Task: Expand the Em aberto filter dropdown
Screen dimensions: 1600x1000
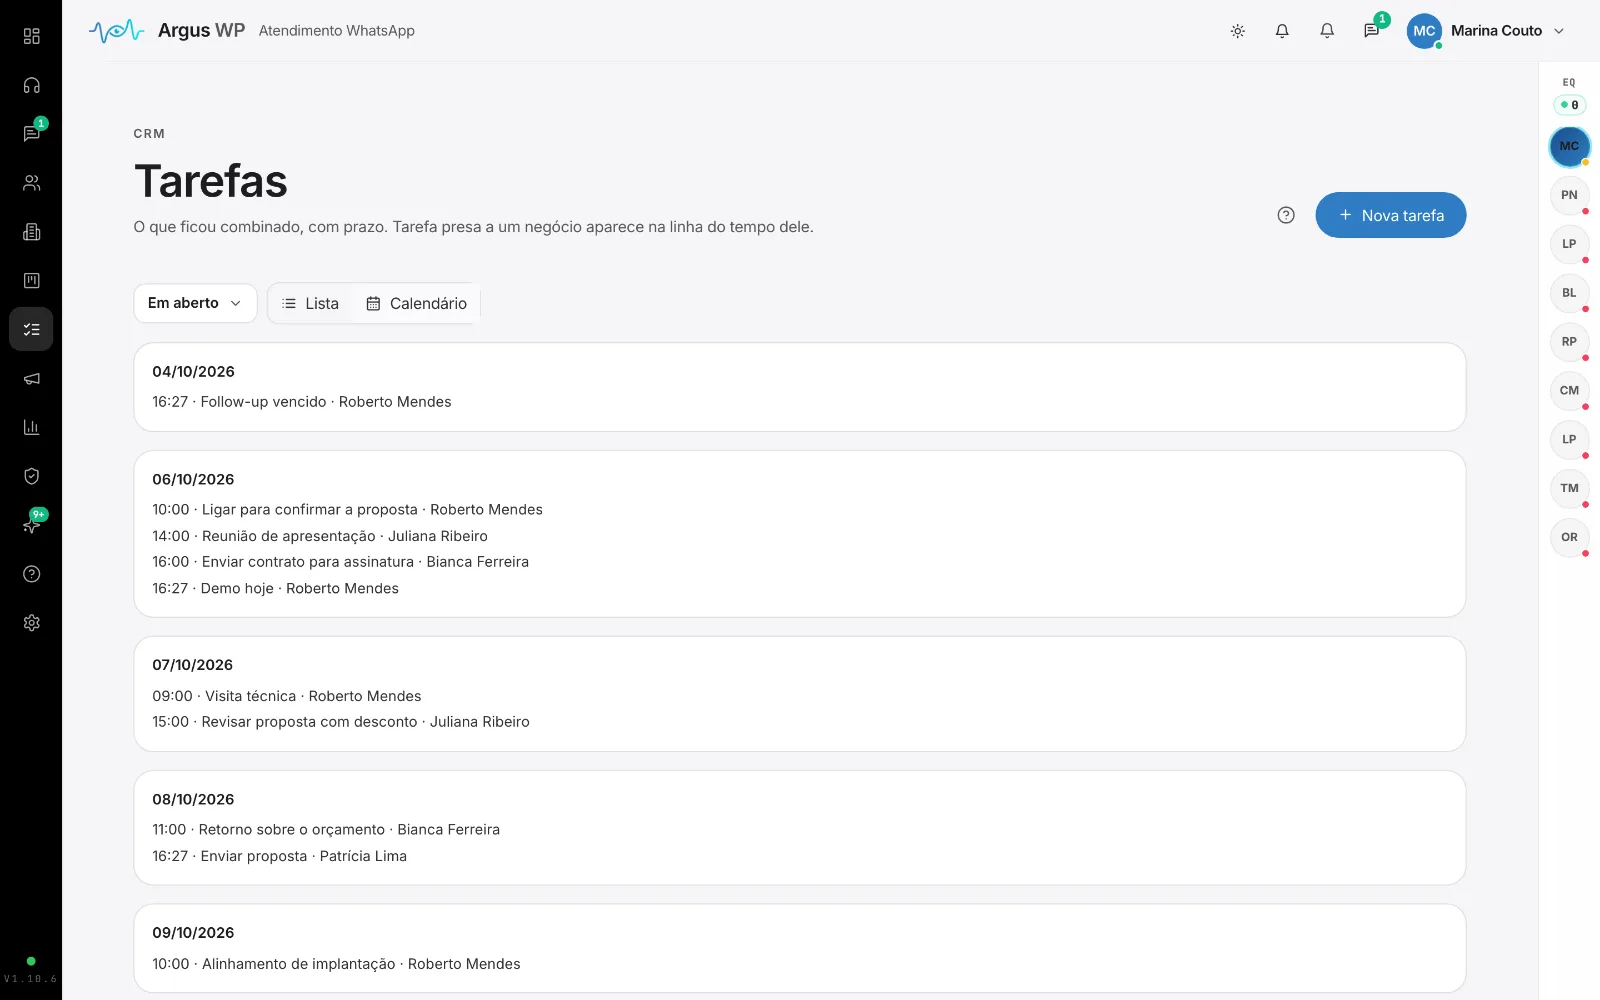Action: coord(195,303)
